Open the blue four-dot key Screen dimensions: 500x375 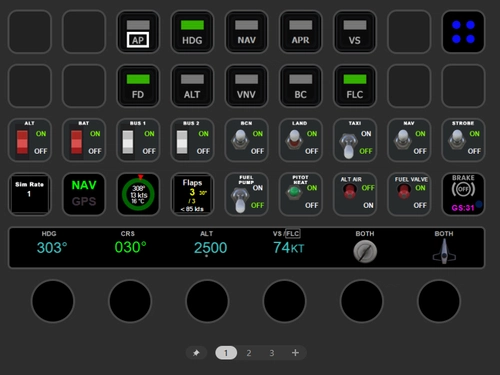coord(463,32)
